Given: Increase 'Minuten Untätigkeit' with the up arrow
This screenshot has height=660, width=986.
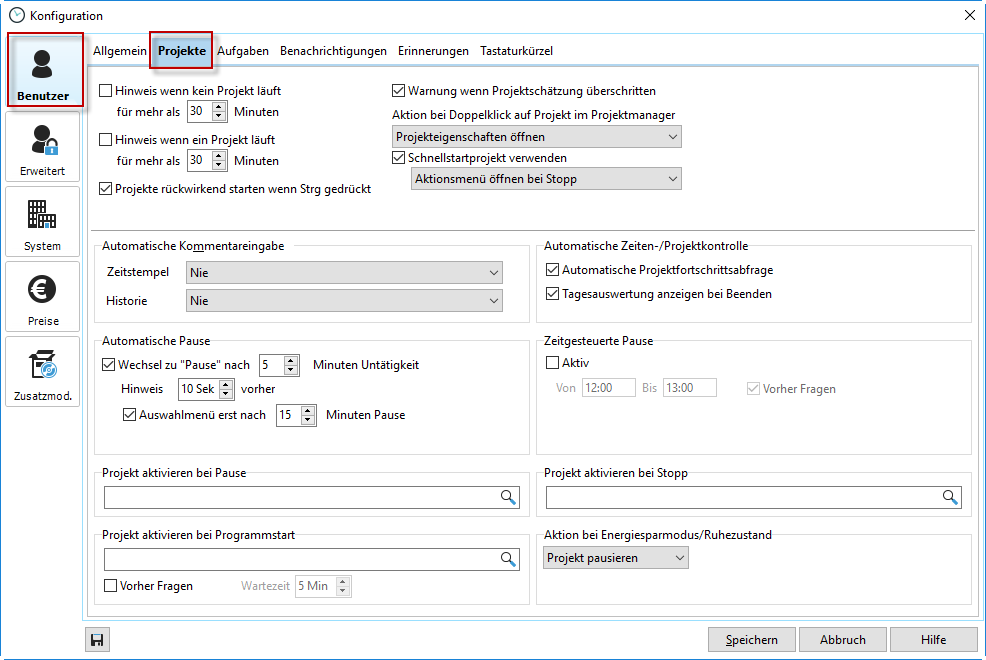Looking at the screenshot, I should point(291,360).
